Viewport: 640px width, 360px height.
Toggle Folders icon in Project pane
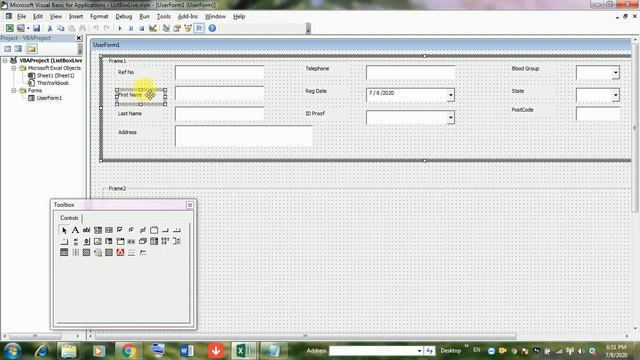click(32, 49)
